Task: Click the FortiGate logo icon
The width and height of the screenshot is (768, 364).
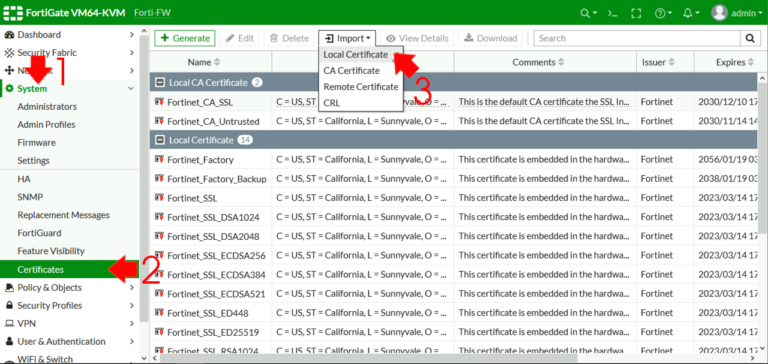Action: [x=13, y=12]
